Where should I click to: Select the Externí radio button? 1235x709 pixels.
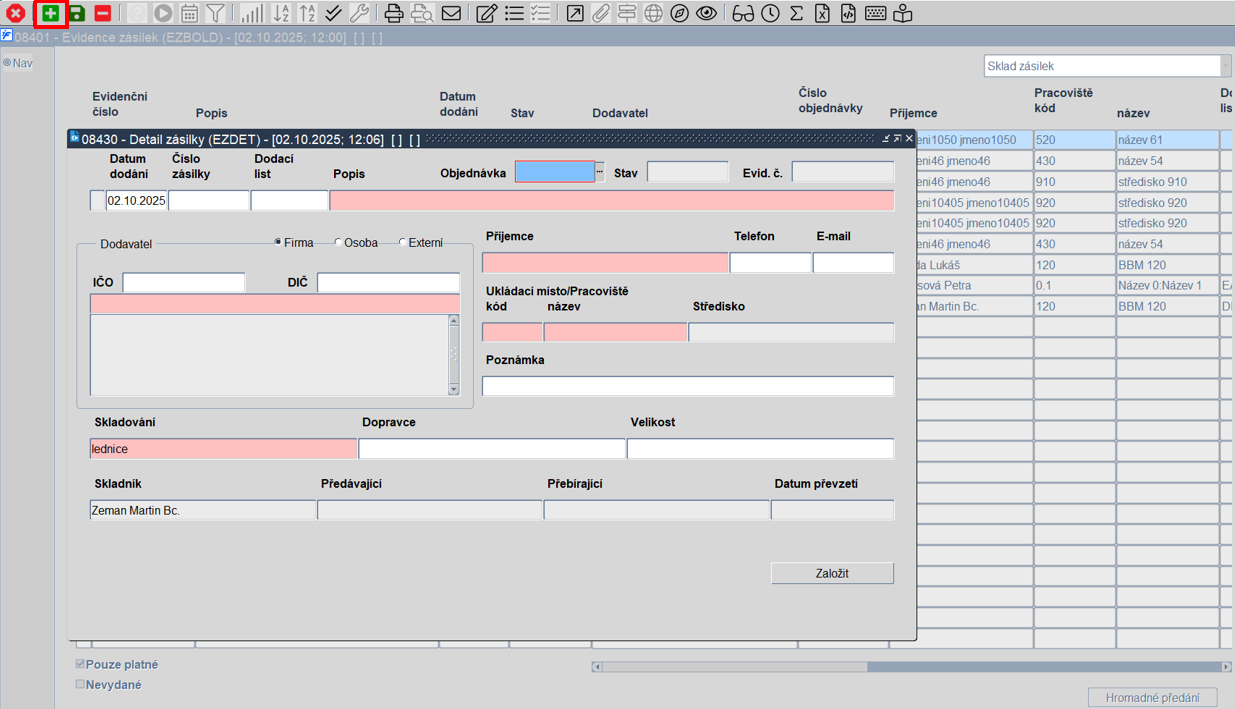[403, 243]
